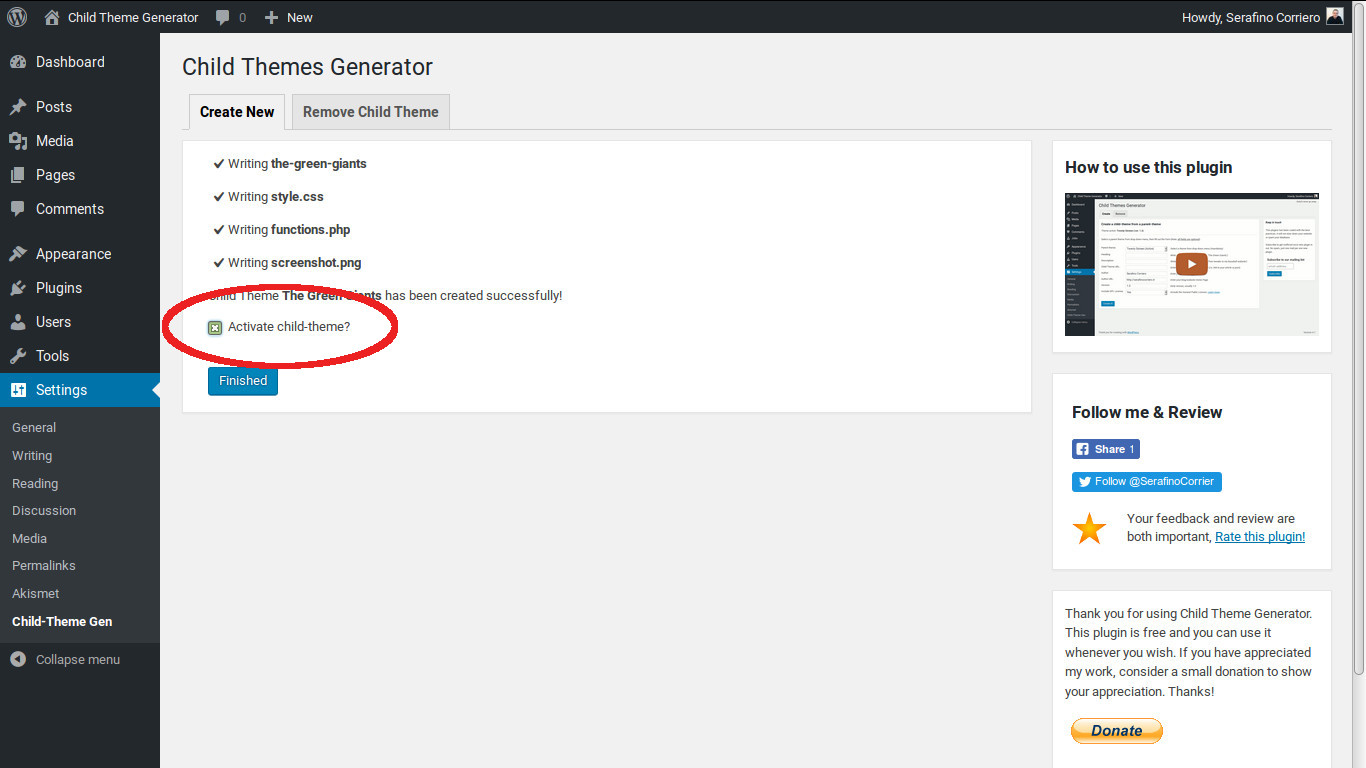This screenshot has height=768, width=1366.
Task: Click the "Writing the-green-giants" status line
Action: tap(290, 164)
